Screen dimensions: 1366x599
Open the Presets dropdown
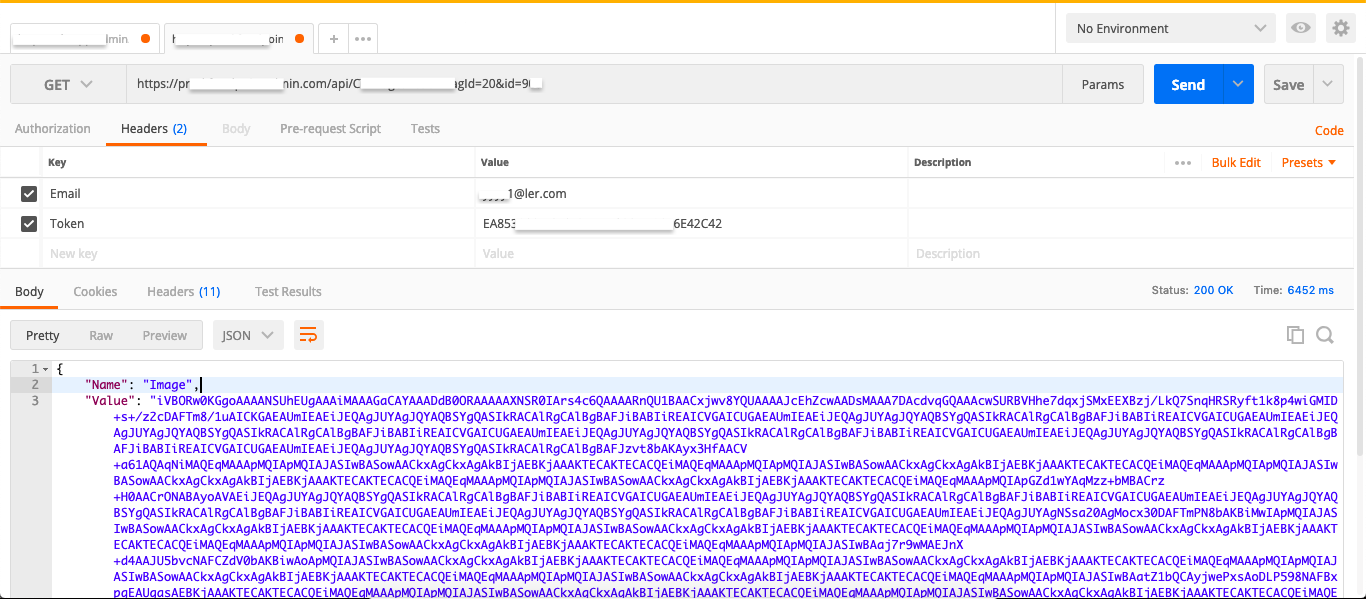(1308, 161)
